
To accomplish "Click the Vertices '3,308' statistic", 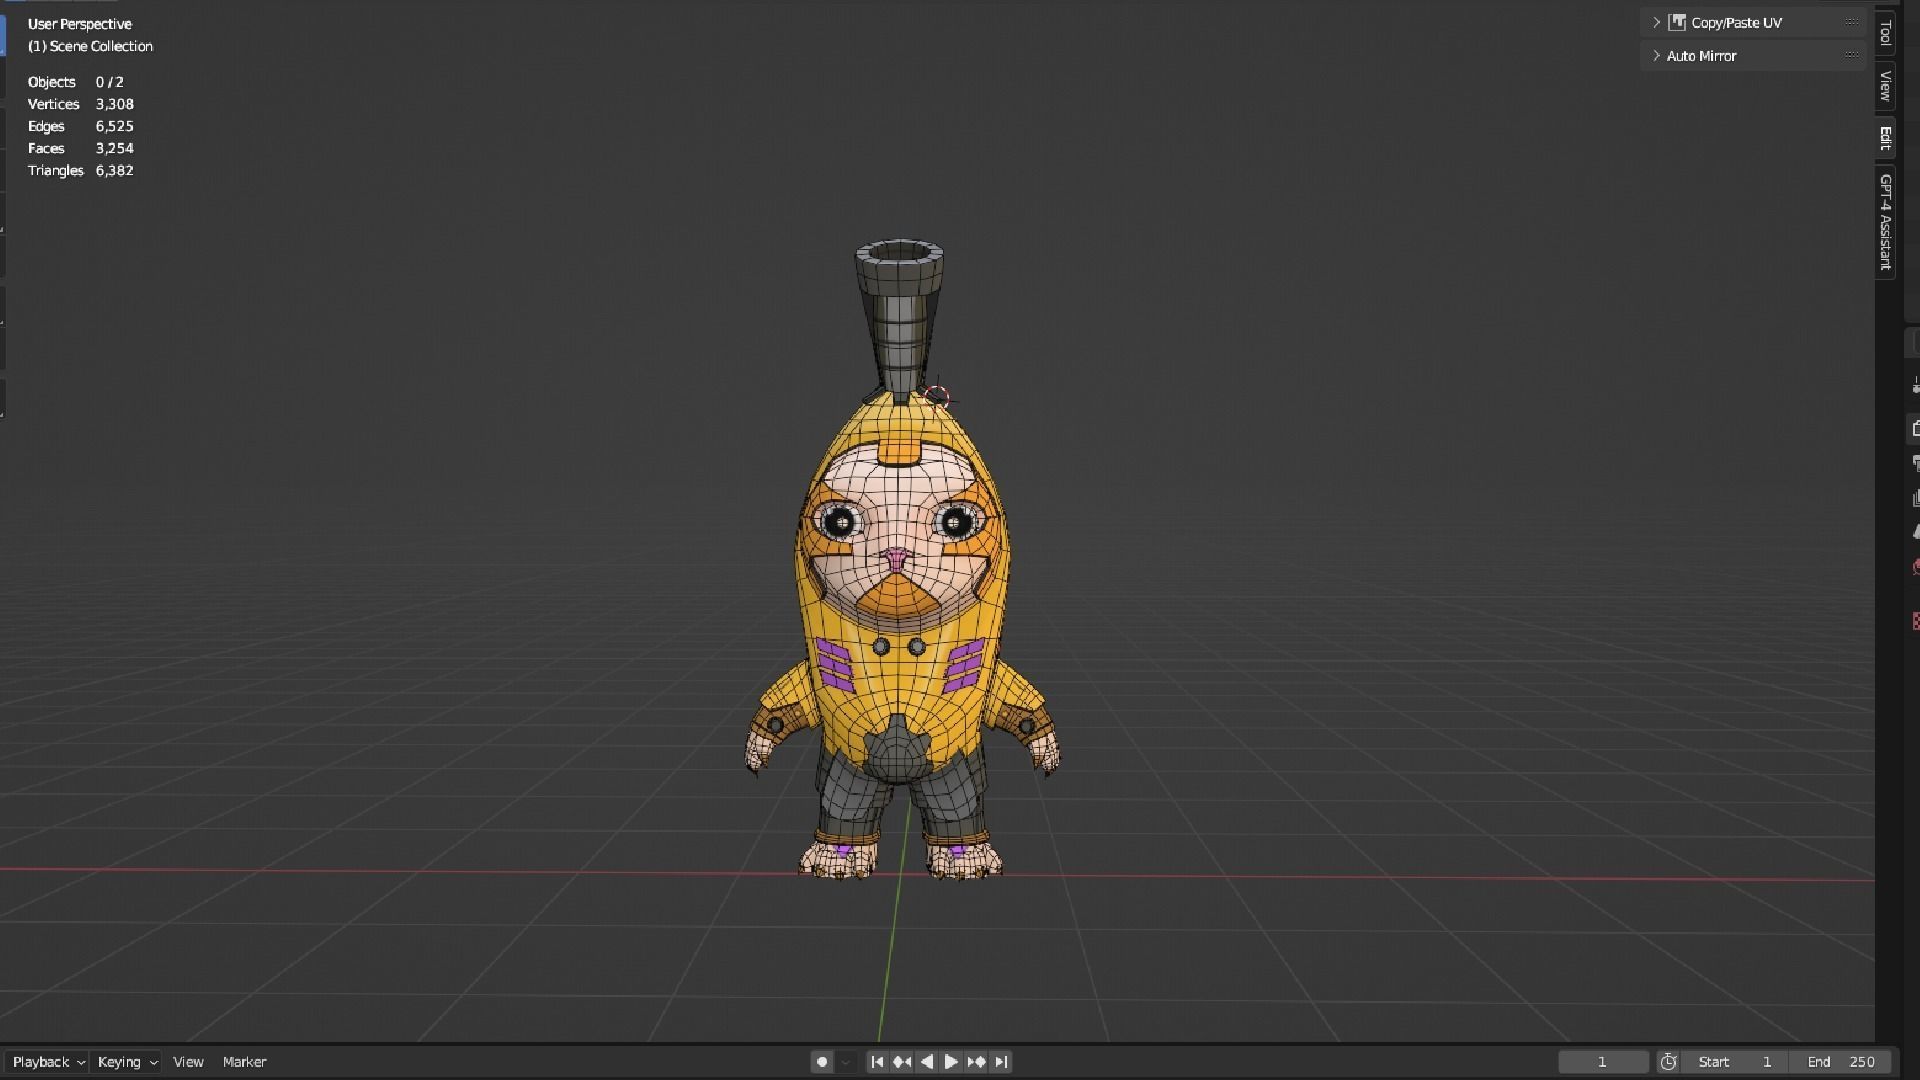I will coord(115,104).
